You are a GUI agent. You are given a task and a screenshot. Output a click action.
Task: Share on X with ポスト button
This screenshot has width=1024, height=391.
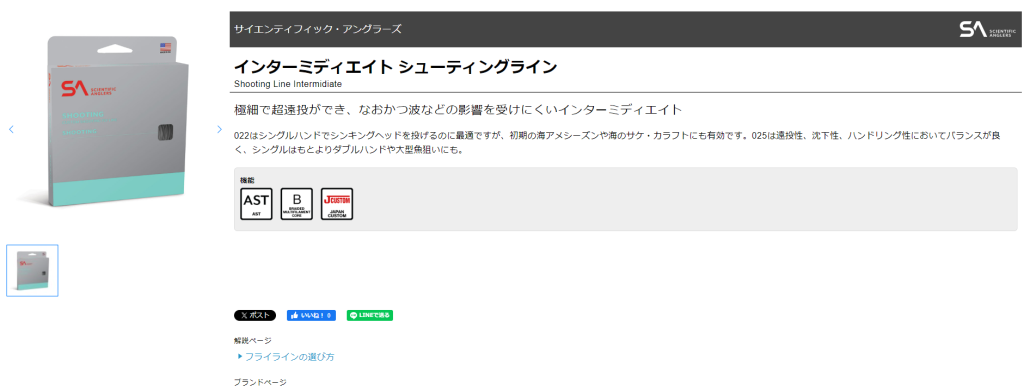255,315
